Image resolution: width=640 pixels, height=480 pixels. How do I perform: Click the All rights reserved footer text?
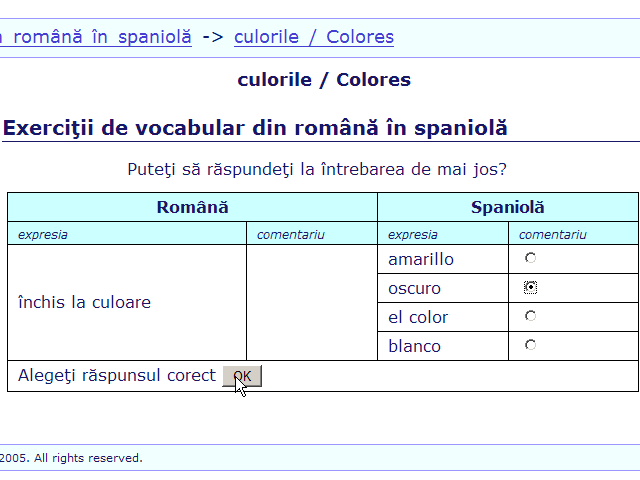pos(88,458)
